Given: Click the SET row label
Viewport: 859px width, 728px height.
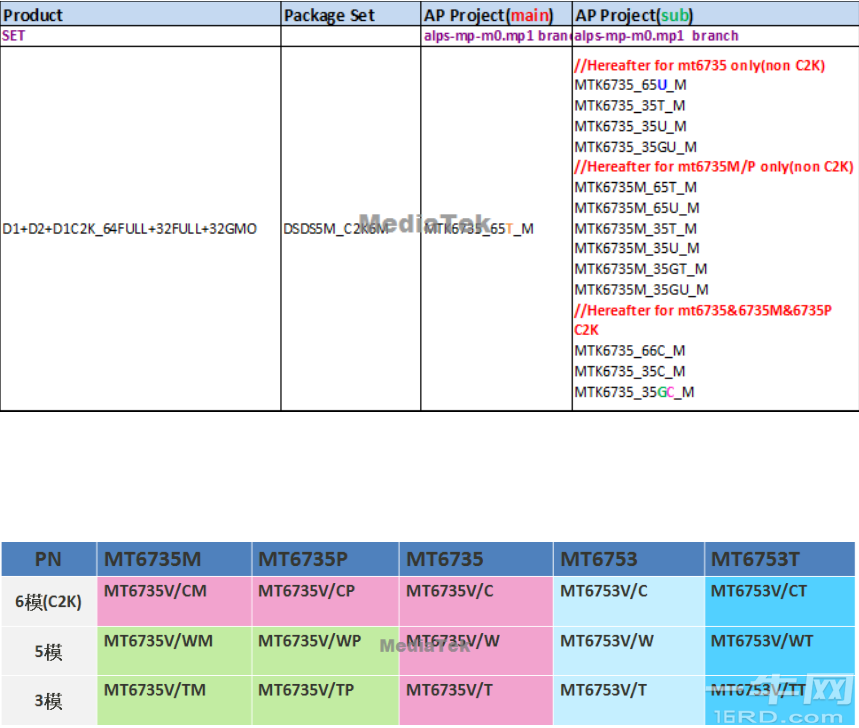Looking at the screenshot, I should (14, 36).
